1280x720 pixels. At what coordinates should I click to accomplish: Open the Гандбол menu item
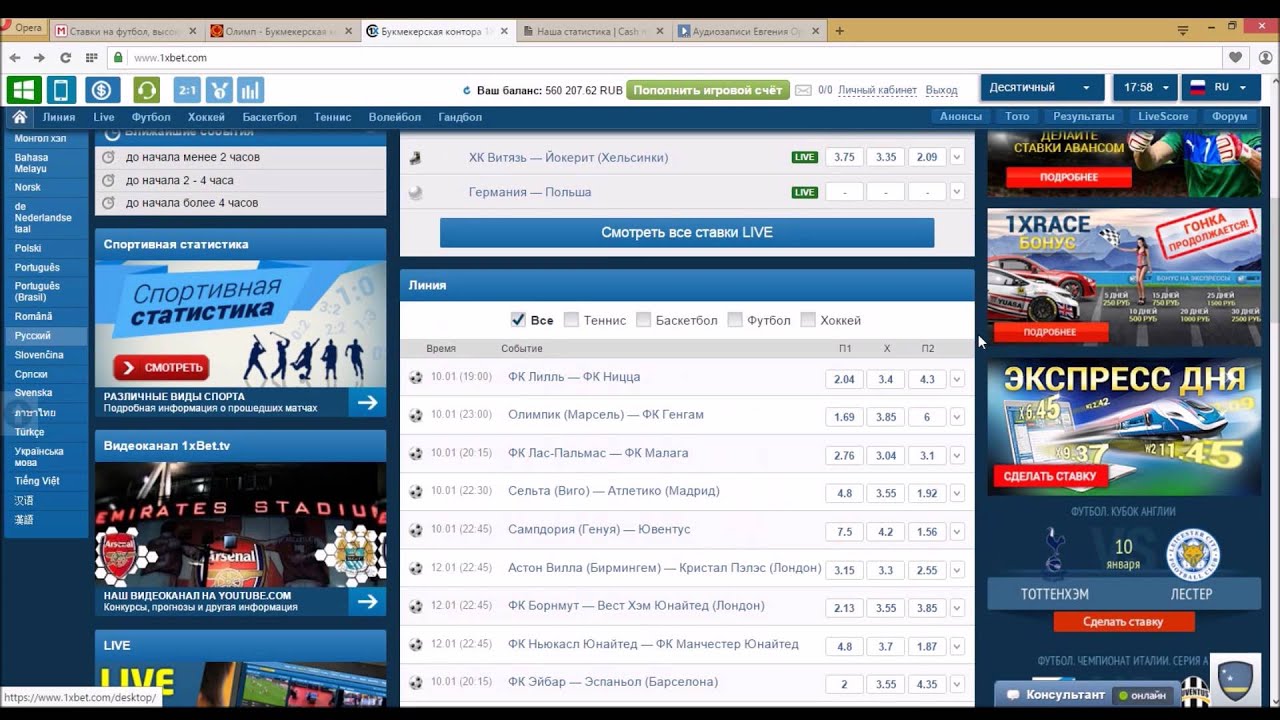click(x=460, y=117)
